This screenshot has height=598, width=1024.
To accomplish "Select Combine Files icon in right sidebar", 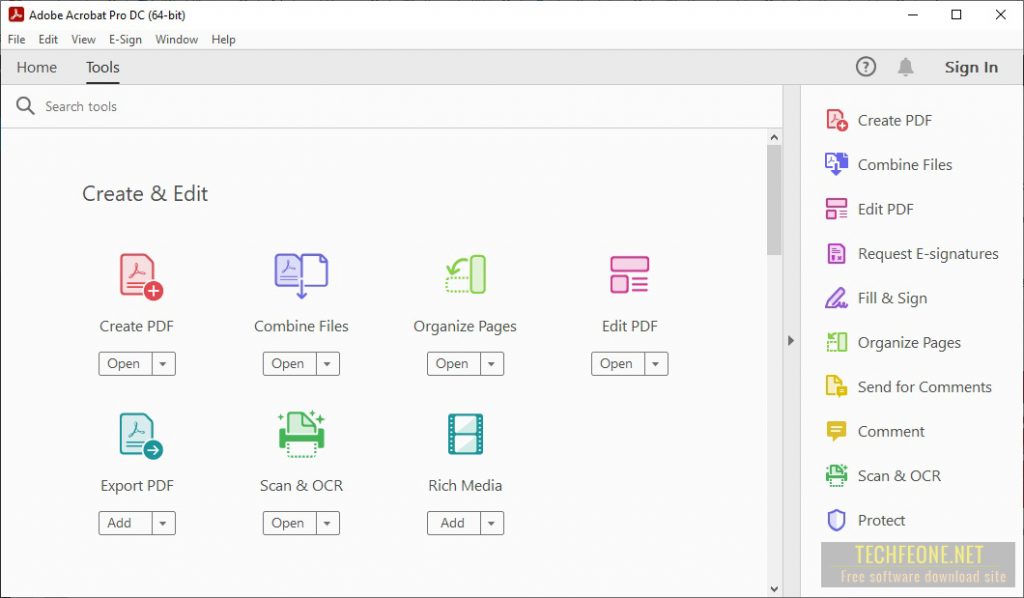I will click(837, 165).
